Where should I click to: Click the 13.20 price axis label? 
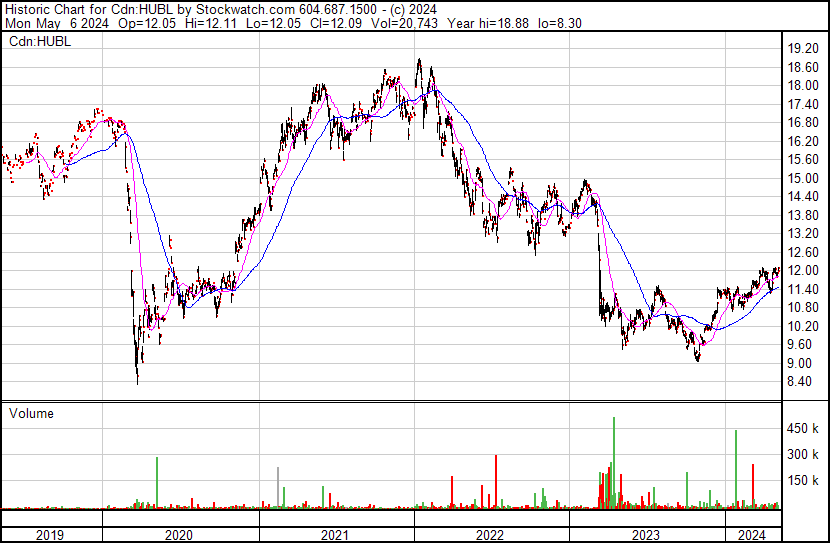point(803,233)
